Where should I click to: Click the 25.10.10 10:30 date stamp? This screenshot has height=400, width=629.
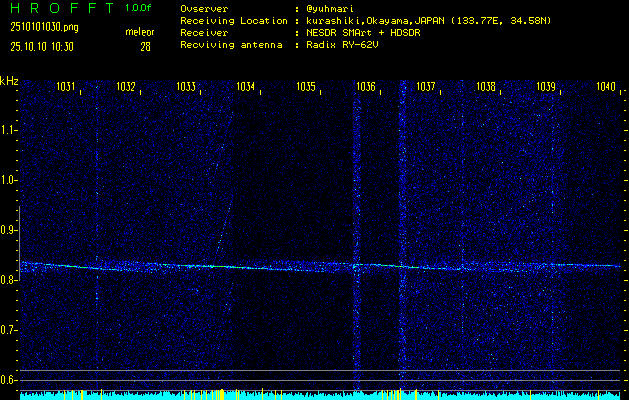[41, 46]
